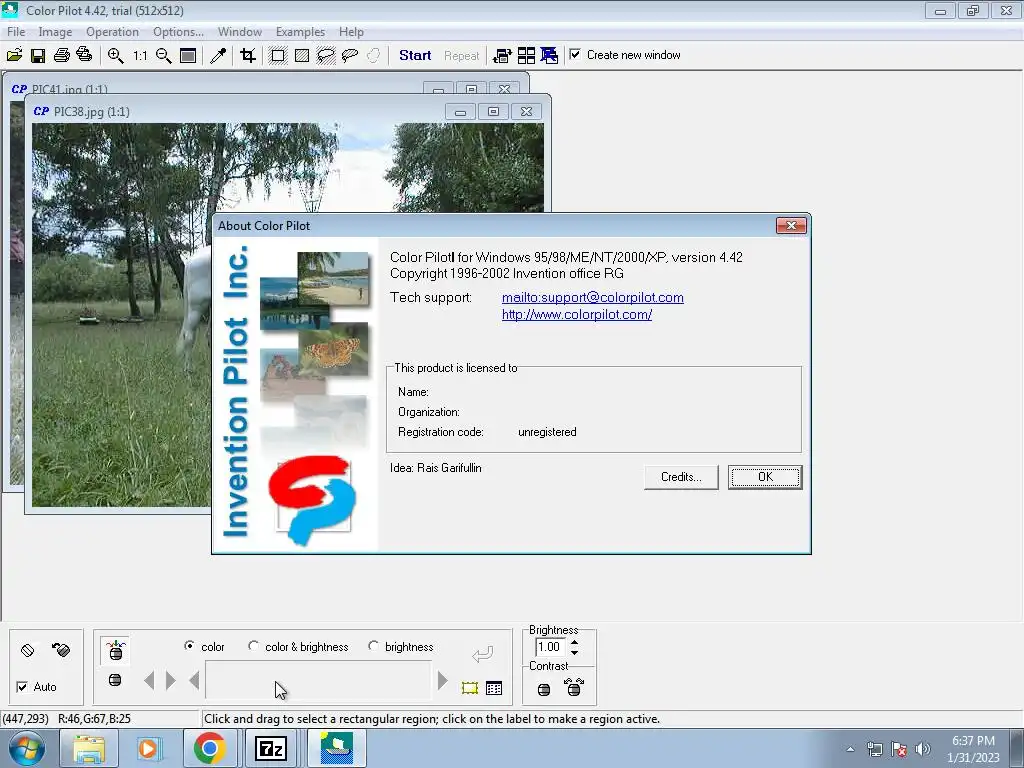
Task: Open Windows Start menu orb
Action: (x=26, y=748)
